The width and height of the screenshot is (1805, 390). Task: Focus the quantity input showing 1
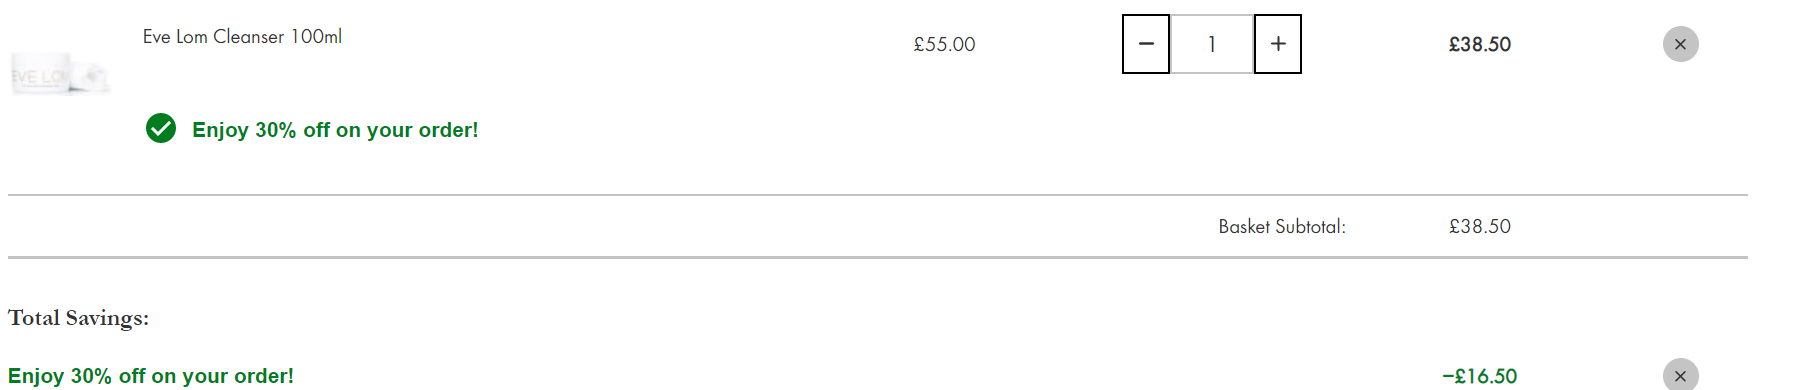pos(1212,44)
